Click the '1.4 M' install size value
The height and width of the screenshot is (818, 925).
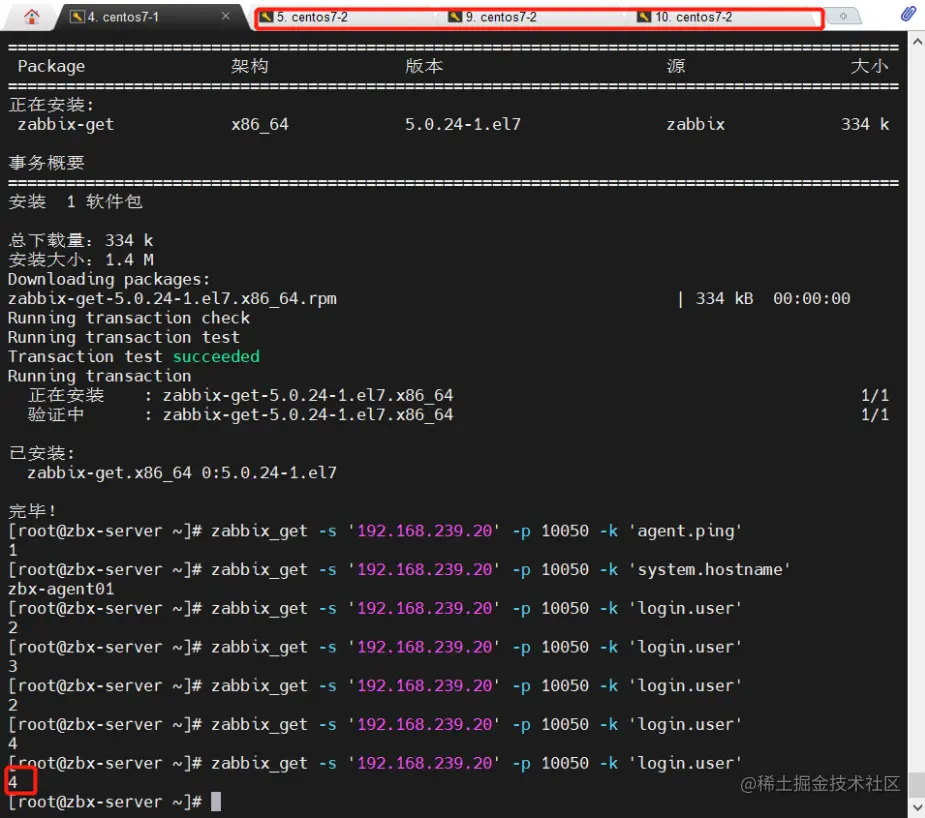point(129,259)
